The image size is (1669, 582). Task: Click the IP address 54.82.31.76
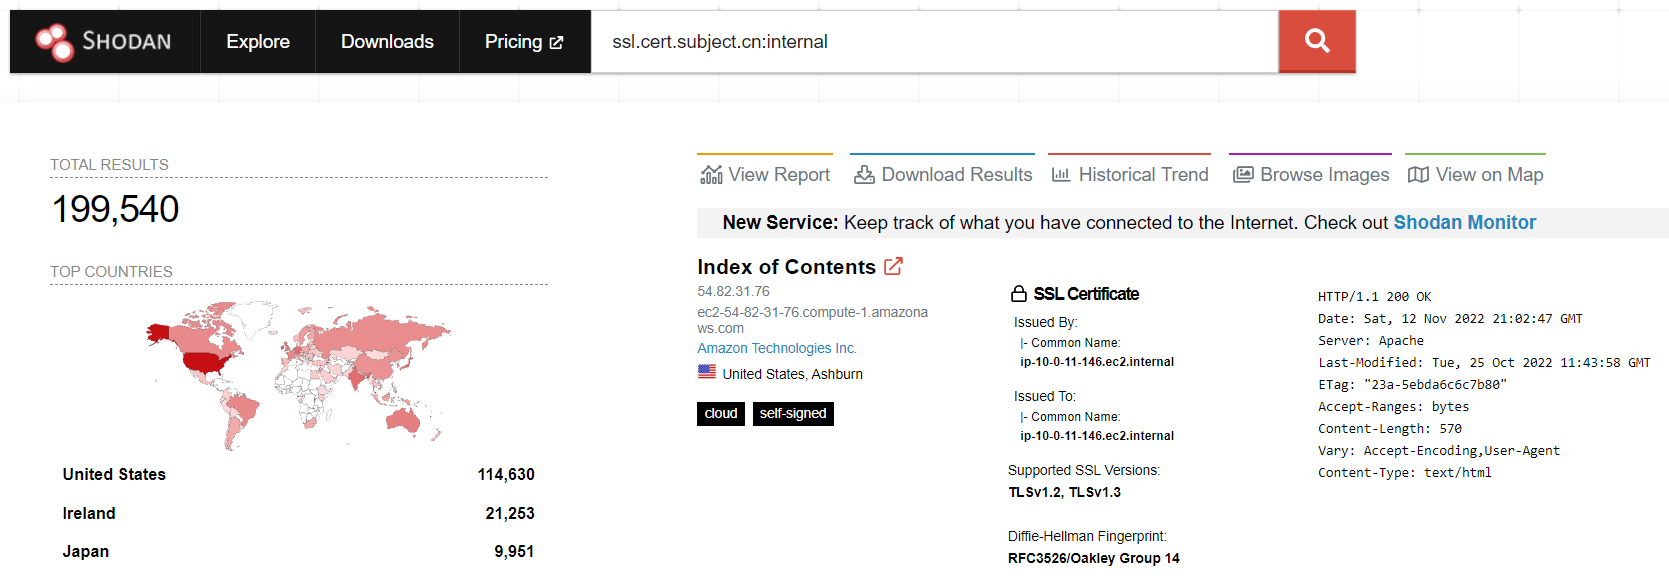point(733,291)
